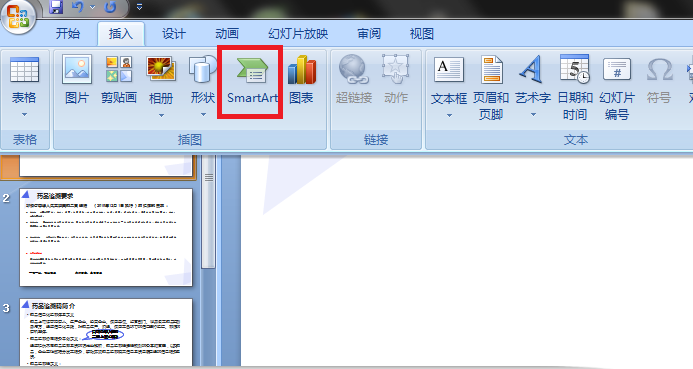Screen dimensions: 693x369
Task: Open the 设计 tab
Action: (x=174, y=34)
